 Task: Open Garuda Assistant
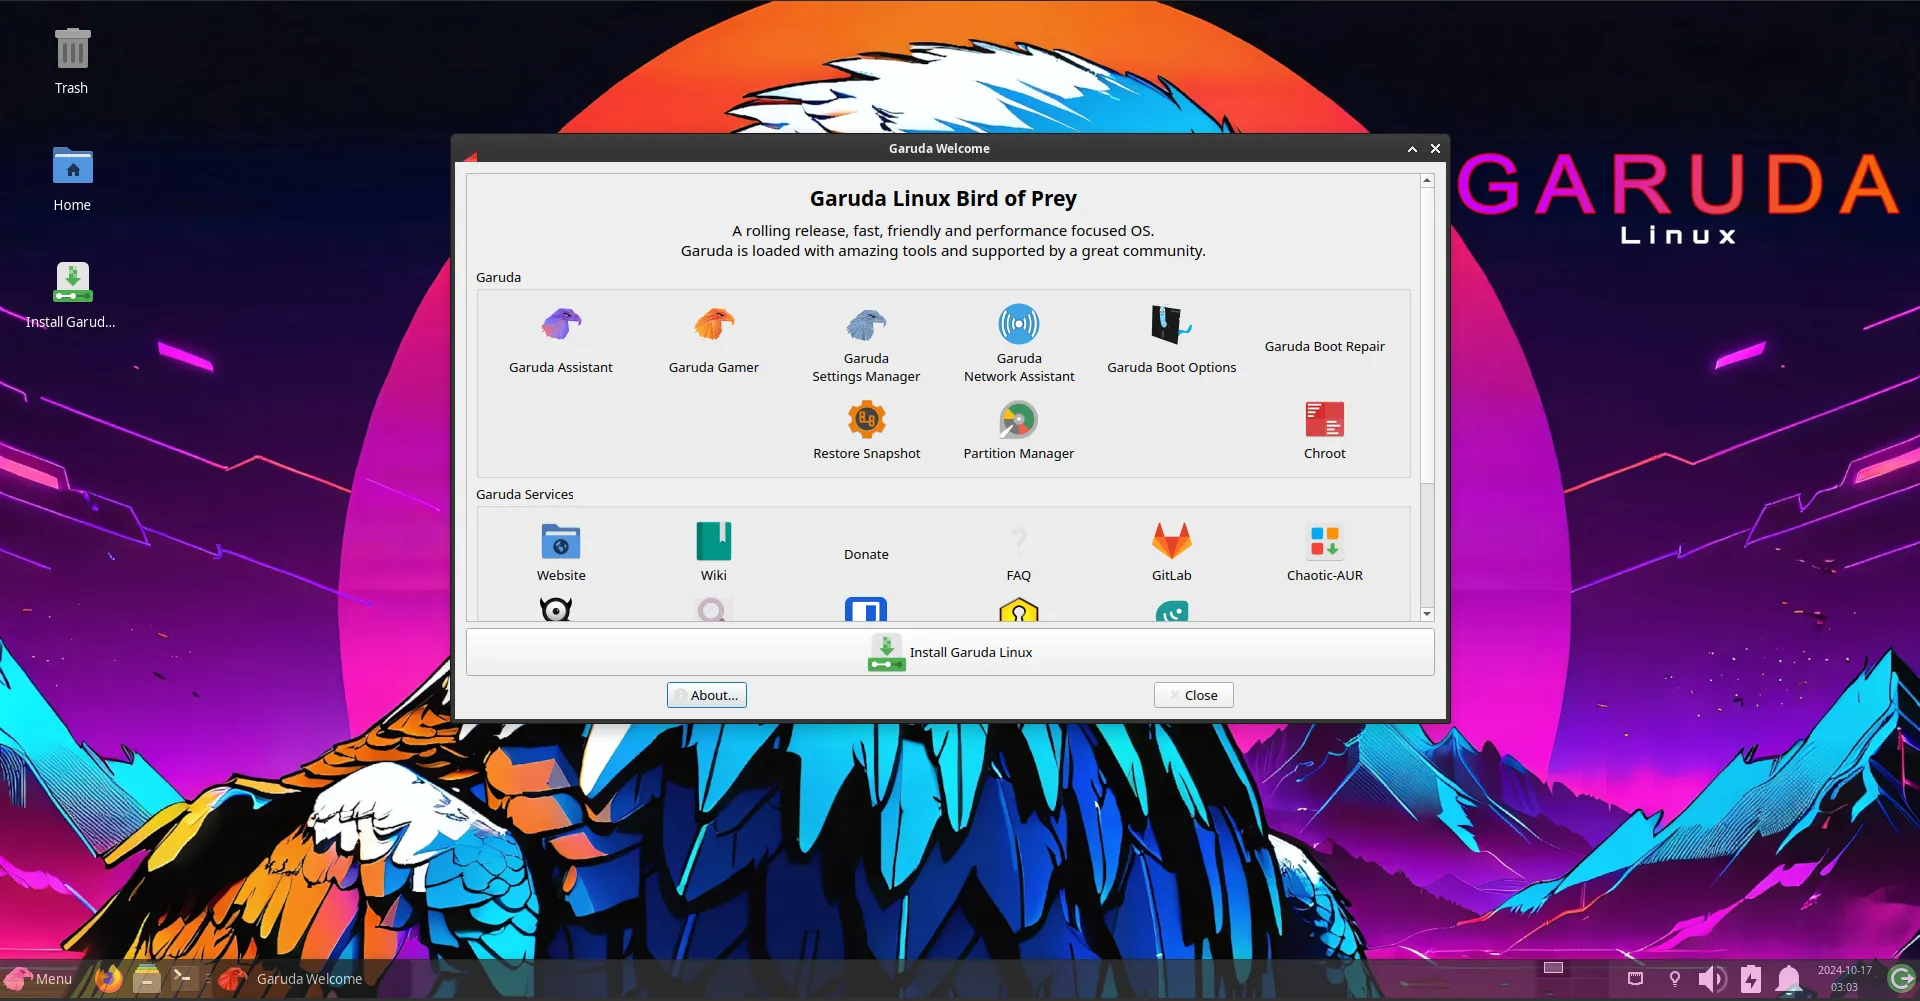click(560, 340)
